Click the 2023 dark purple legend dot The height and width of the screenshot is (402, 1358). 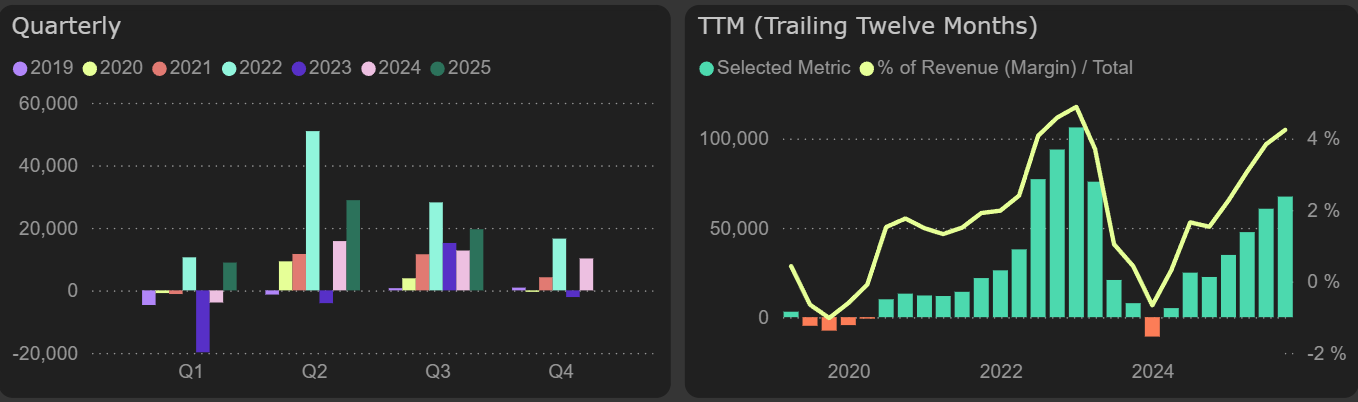coord(298,68)
